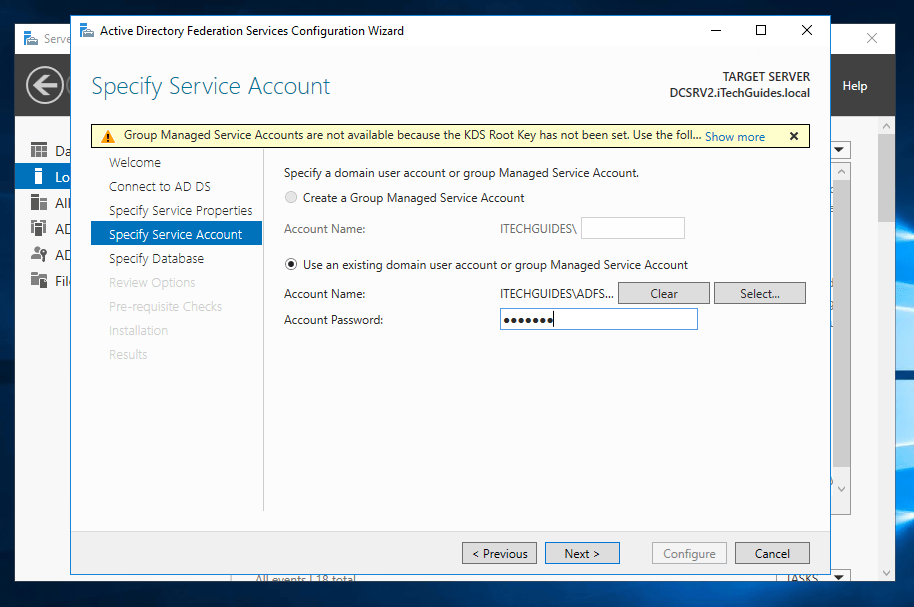Click inside the Account Password field

point(598,318)
